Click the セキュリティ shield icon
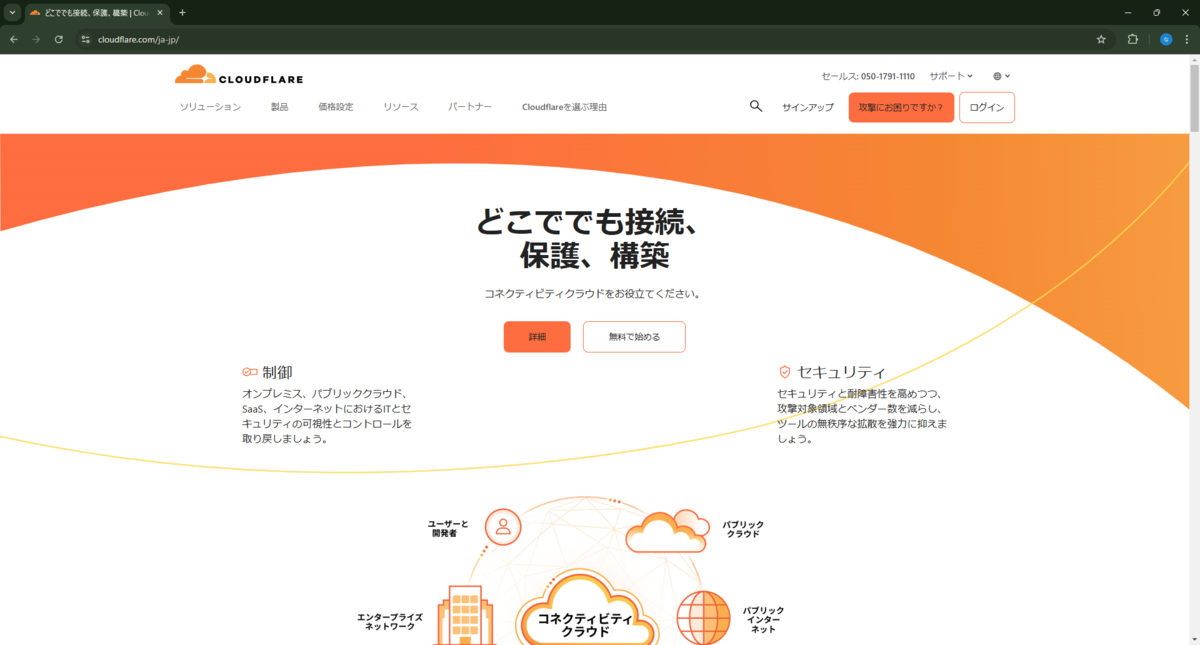 785,372
